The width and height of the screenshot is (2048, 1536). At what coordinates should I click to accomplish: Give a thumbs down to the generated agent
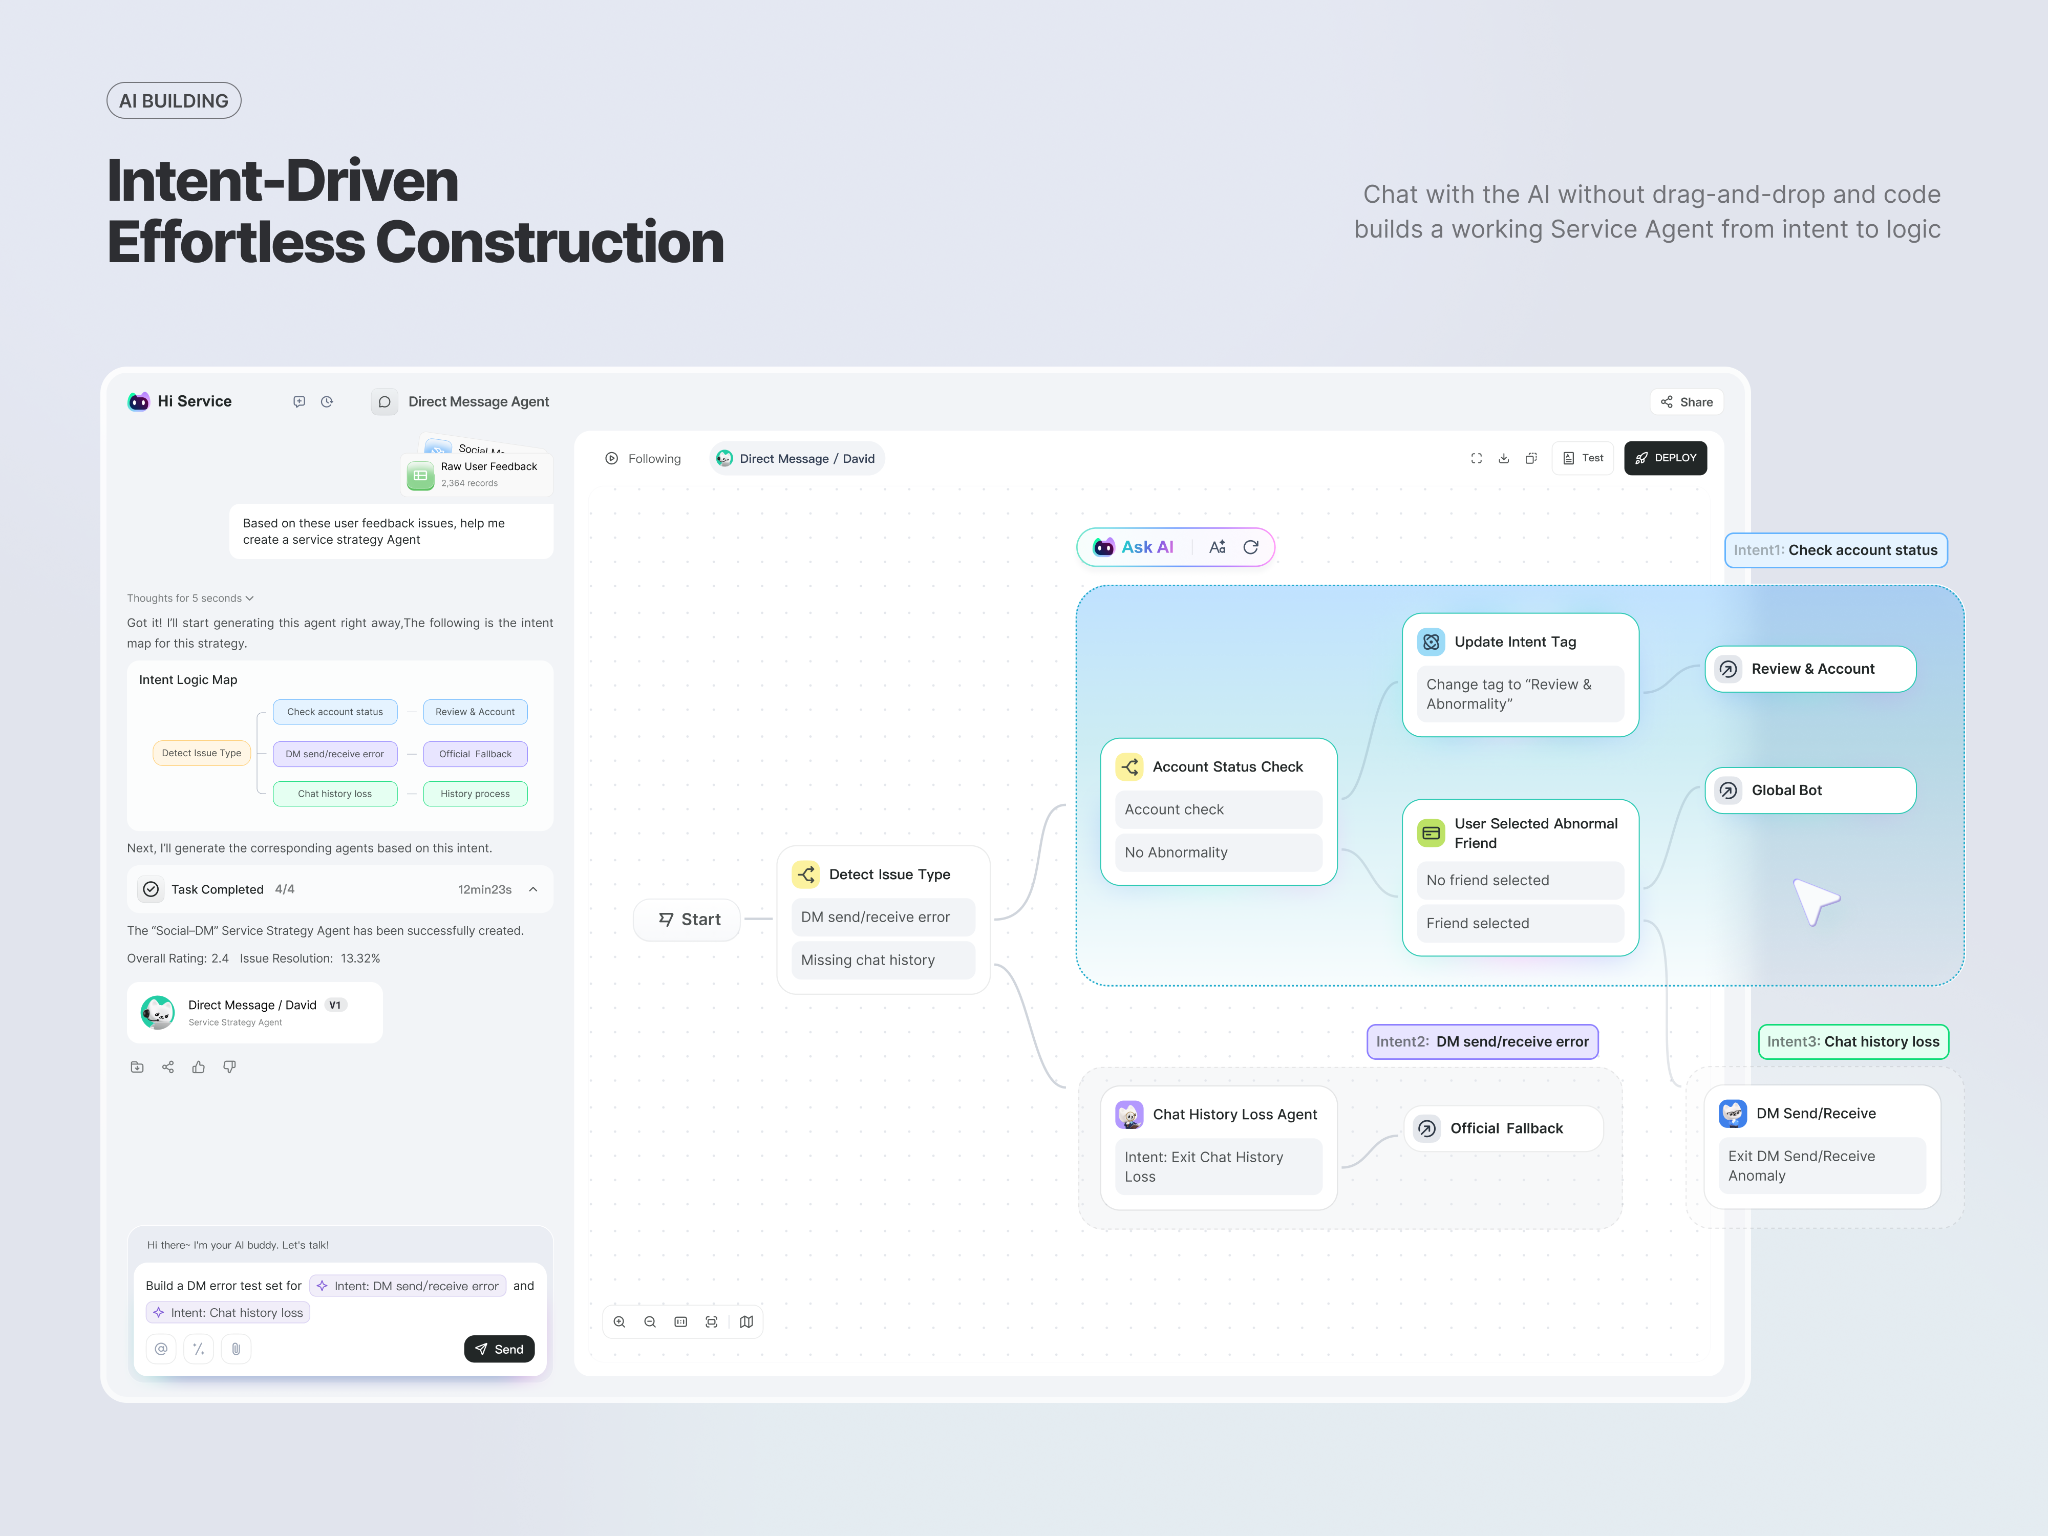pyautogui.click(x=229, y=1067)
